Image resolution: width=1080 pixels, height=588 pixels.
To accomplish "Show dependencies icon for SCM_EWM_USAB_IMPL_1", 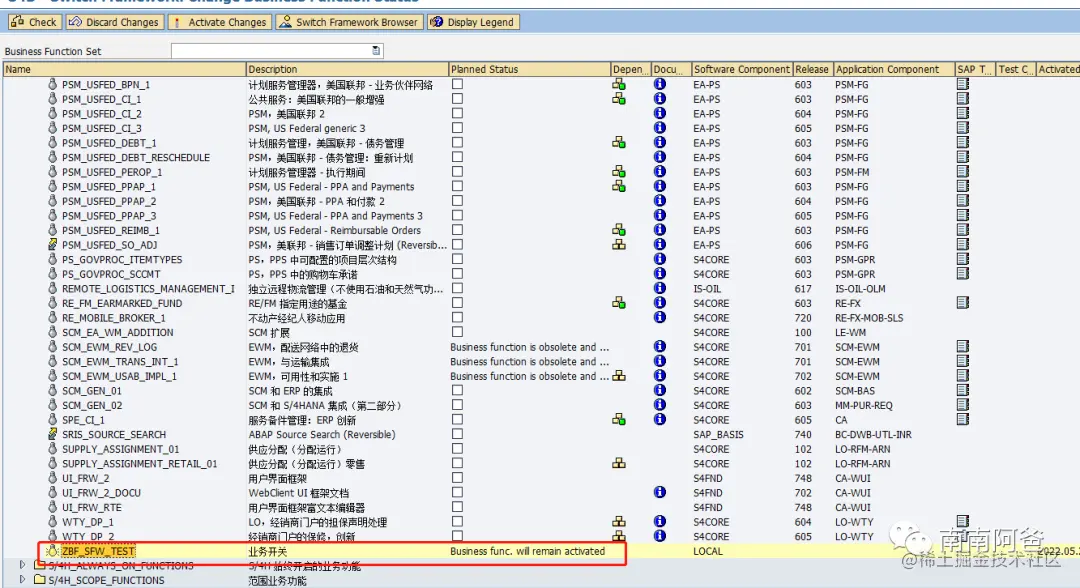I will coord(619,376).
